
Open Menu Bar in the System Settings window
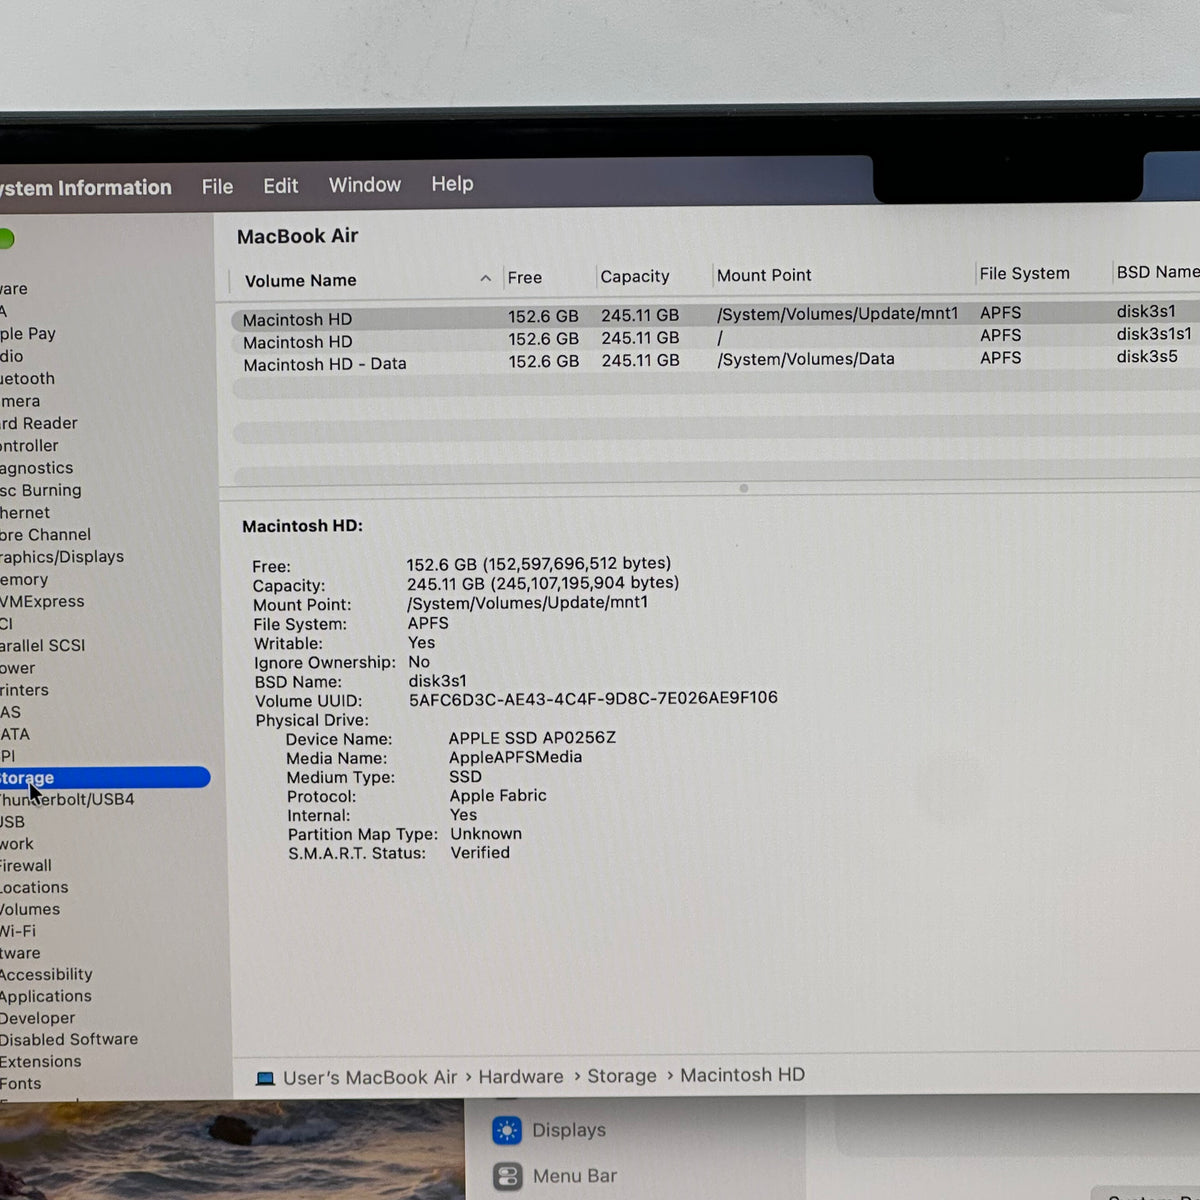pyautogui.click(x=555, y=1177)
